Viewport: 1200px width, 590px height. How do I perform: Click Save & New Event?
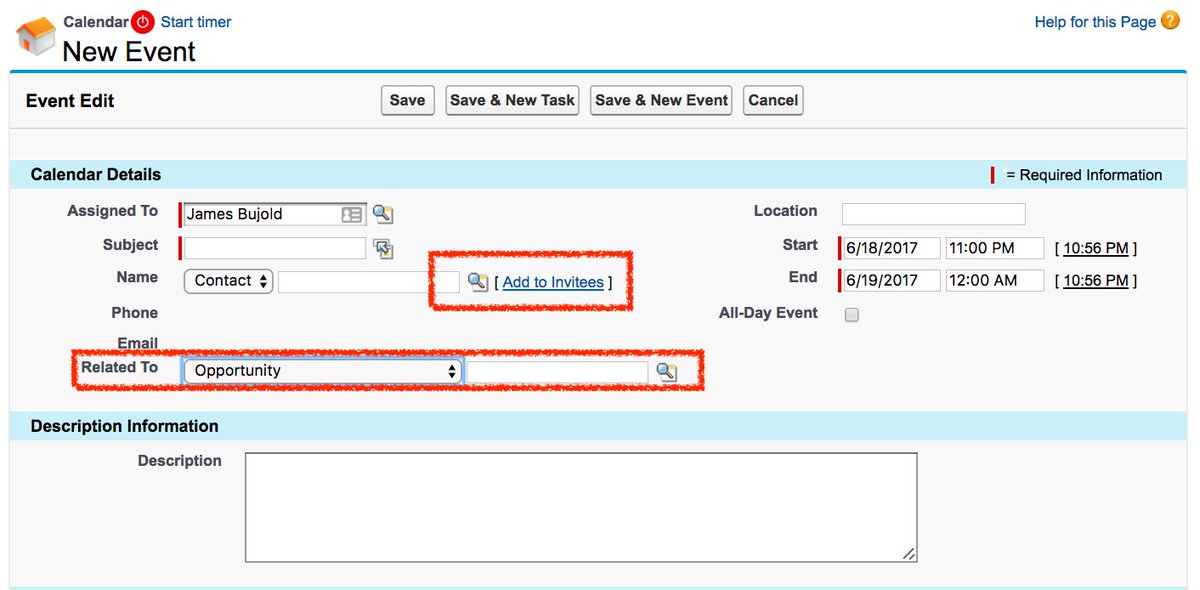pos(661,100)
